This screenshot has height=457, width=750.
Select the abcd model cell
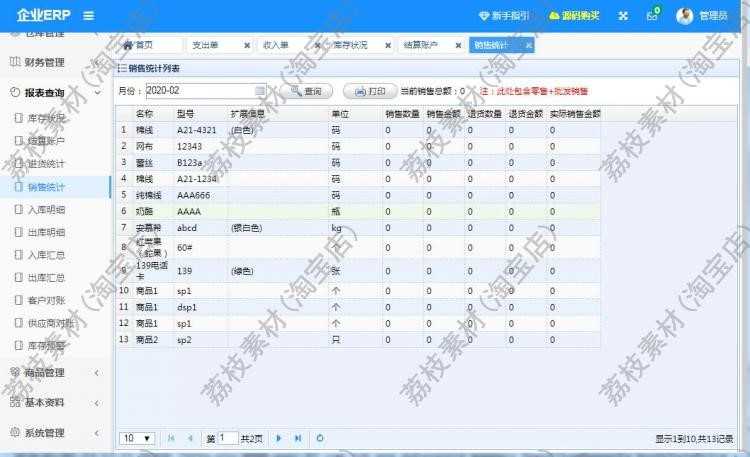(187, 228)
